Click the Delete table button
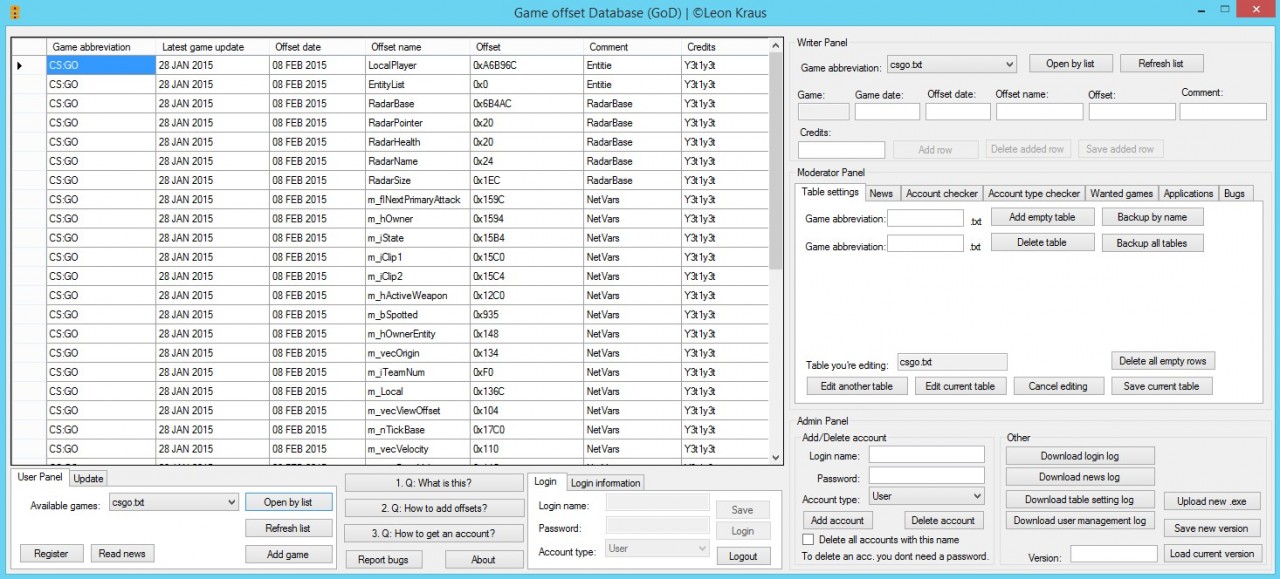Image resolution: width=1280 pixels, height=579 pixels. (x=1042, y=242)
